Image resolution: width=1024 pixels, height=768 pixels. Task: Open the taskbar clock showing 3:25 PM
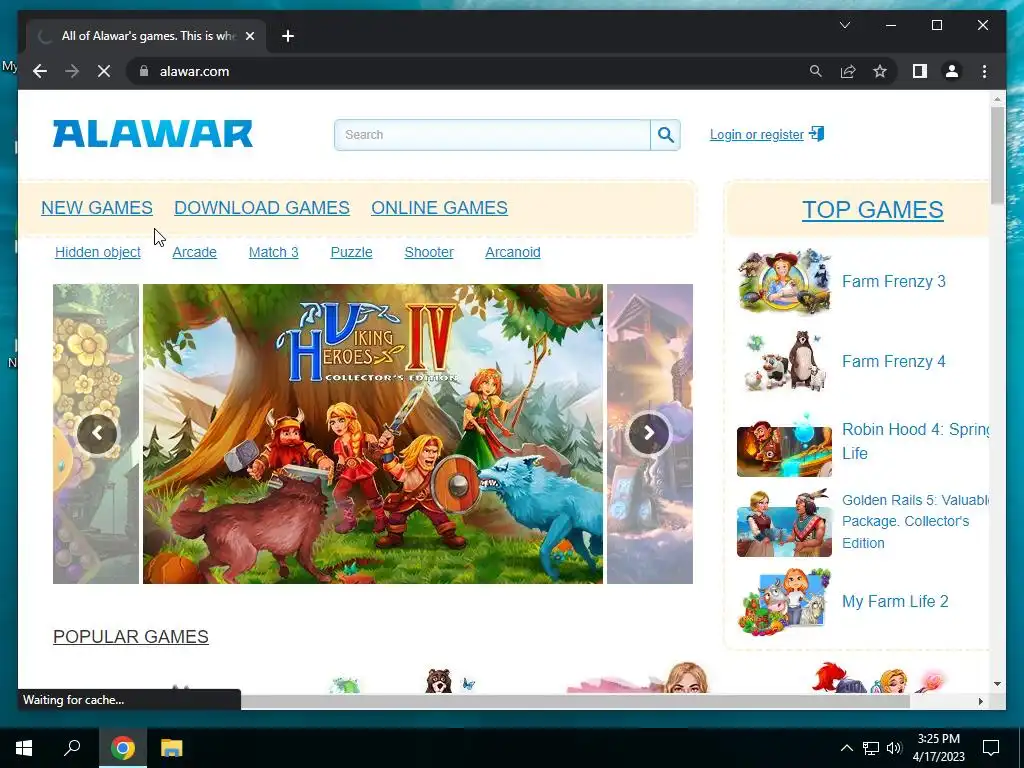point(938,748)
